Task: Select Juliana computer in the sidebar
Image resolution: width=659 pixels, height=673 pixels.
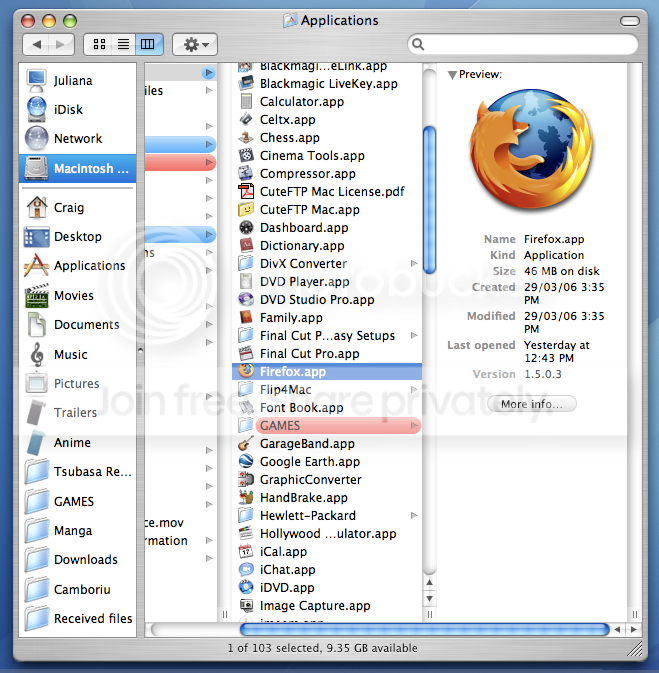Action: point(78,81)
